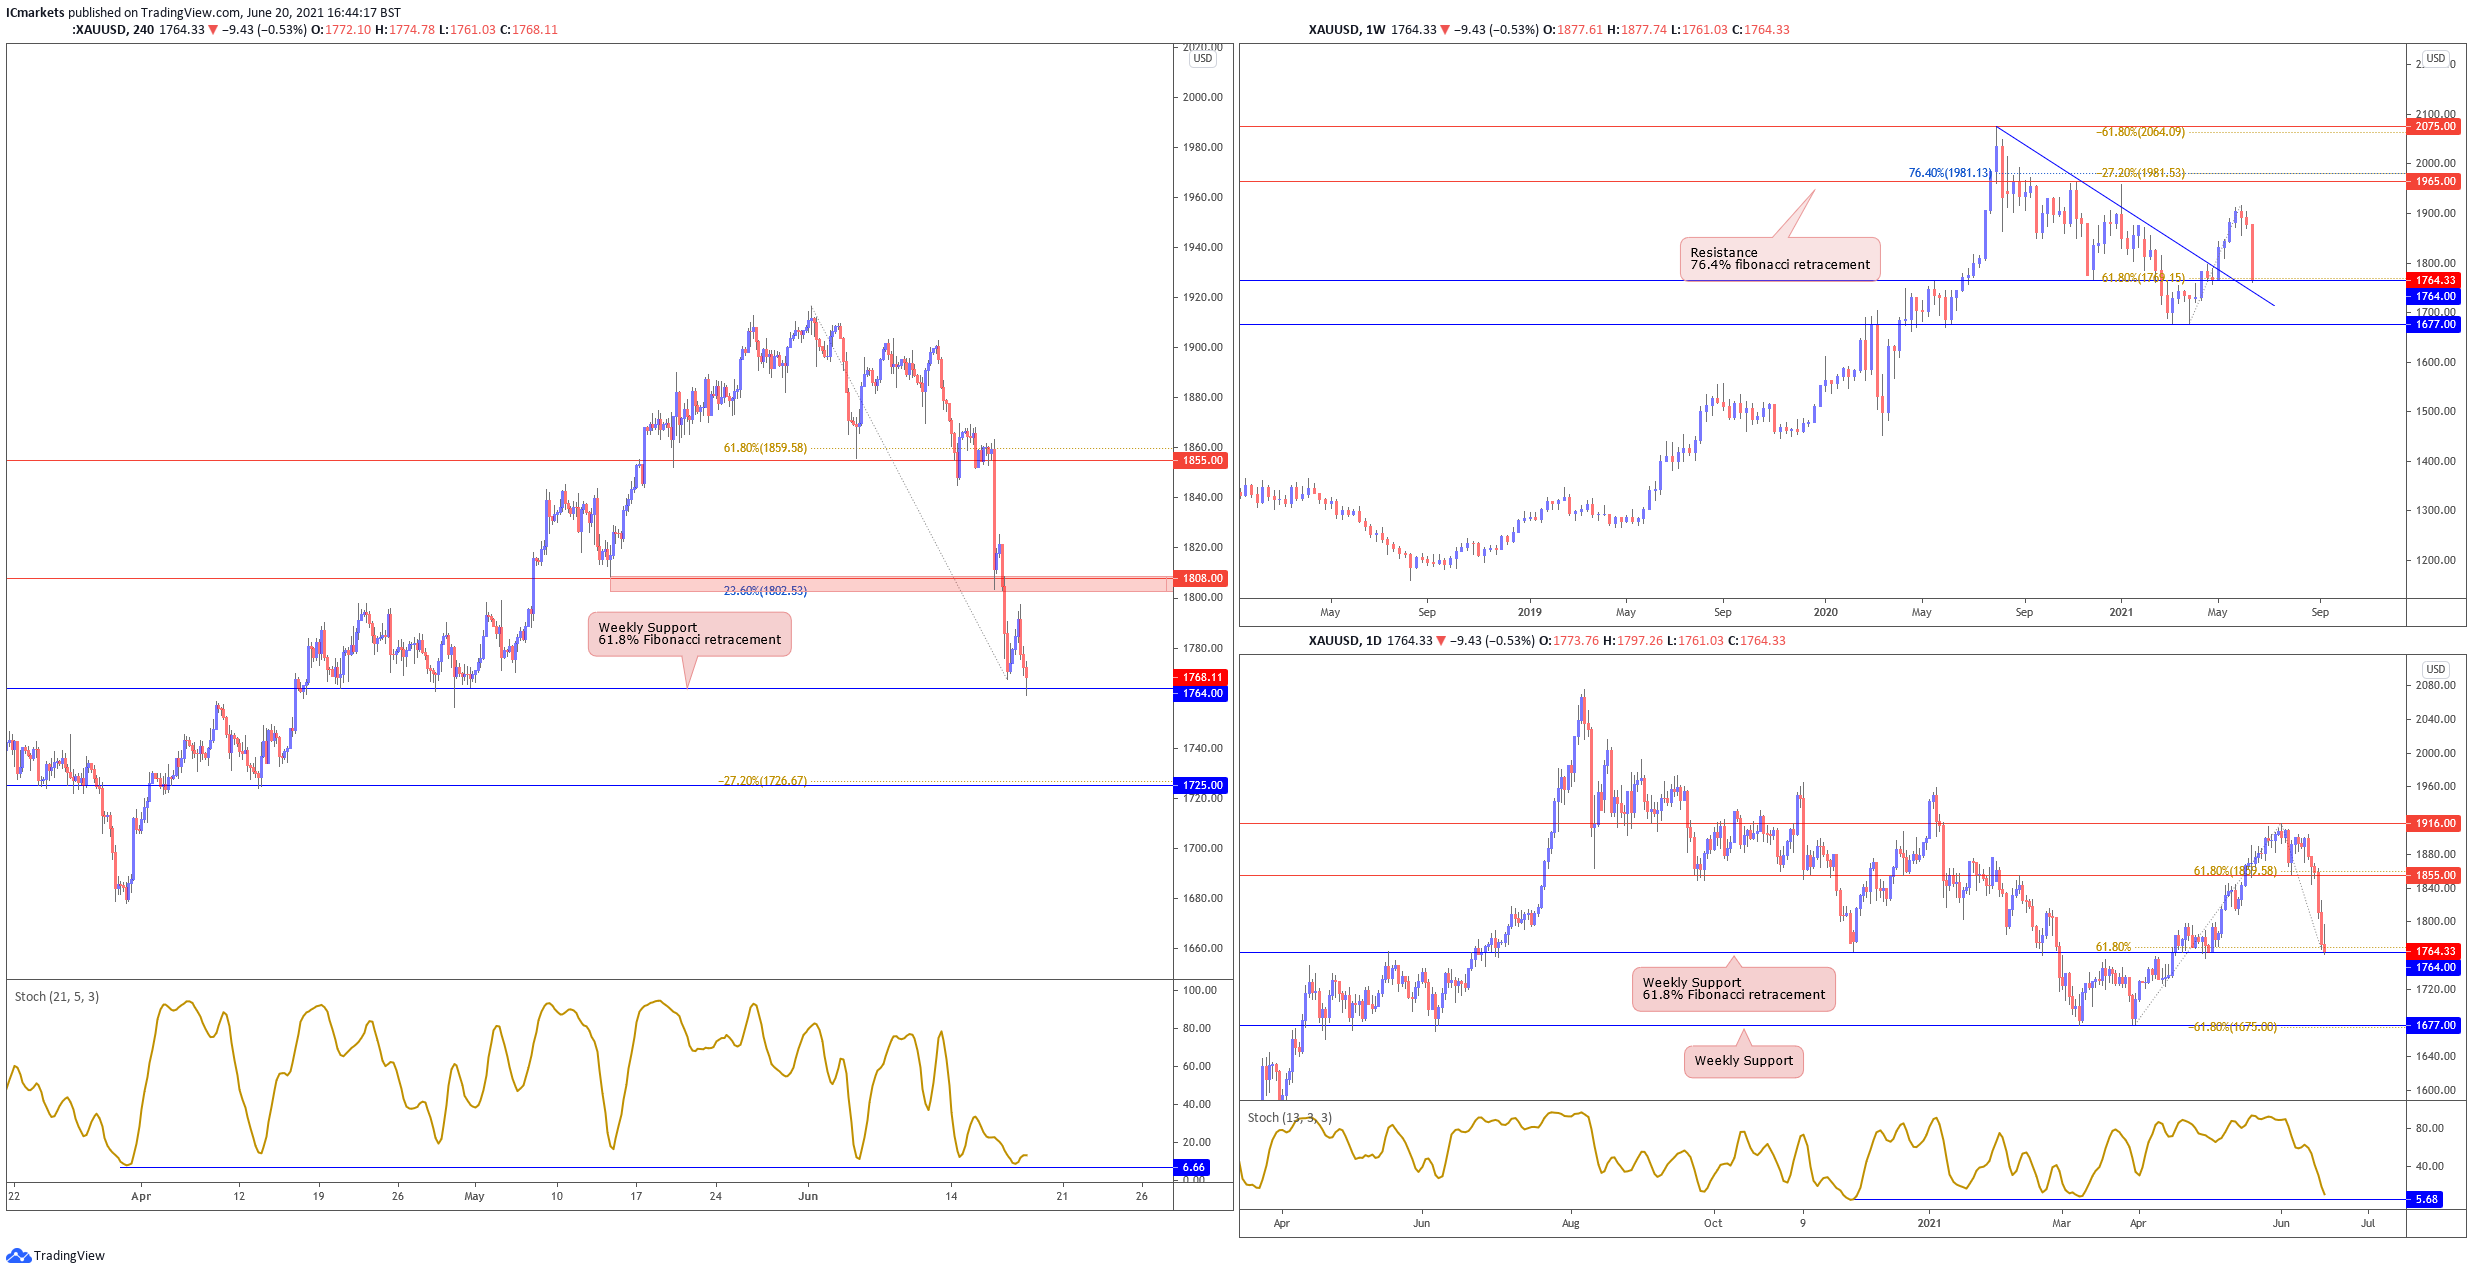Select the XAUUSD, 1W chart title
2473x1274 pixels.
coord(1346,29)
